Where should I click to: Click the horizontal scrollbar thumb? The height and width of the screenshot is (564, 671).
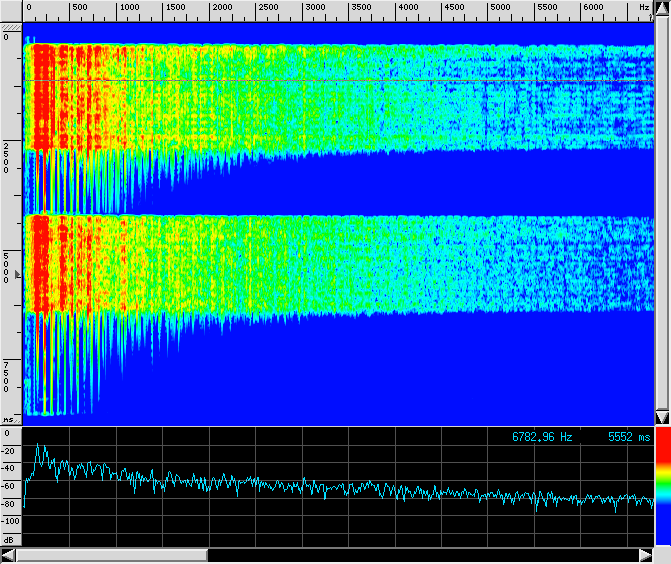coord(112,555)
